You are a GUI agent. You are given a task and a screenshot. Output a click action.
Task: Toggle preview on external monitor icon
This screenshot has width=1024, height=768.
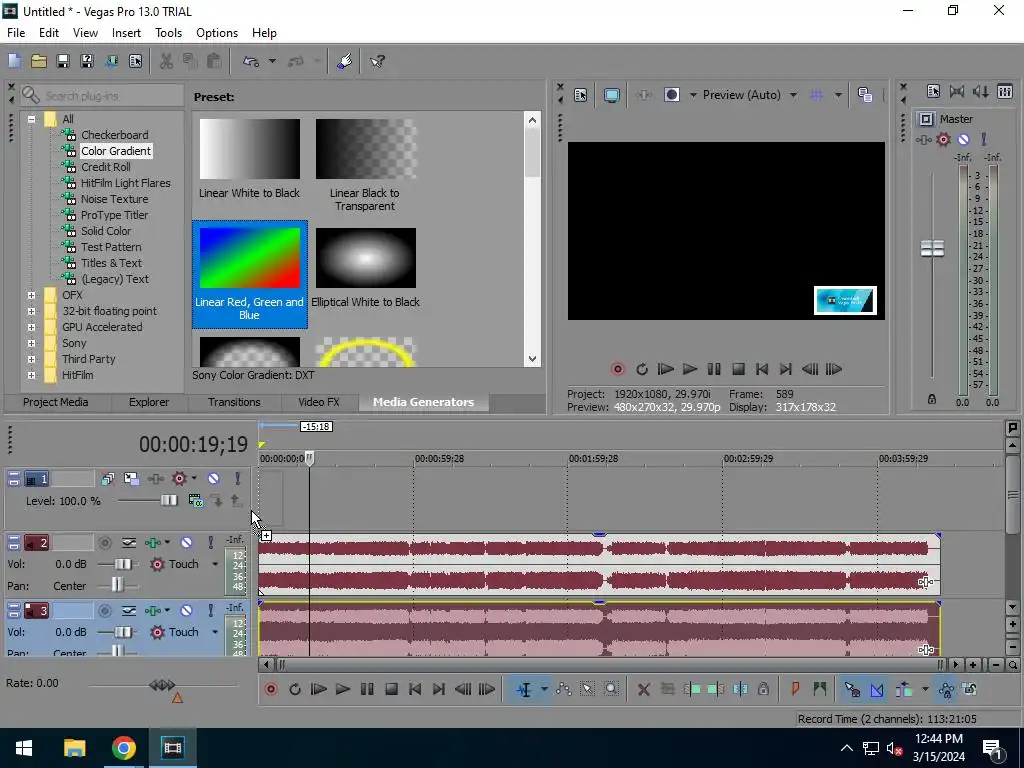611,95
